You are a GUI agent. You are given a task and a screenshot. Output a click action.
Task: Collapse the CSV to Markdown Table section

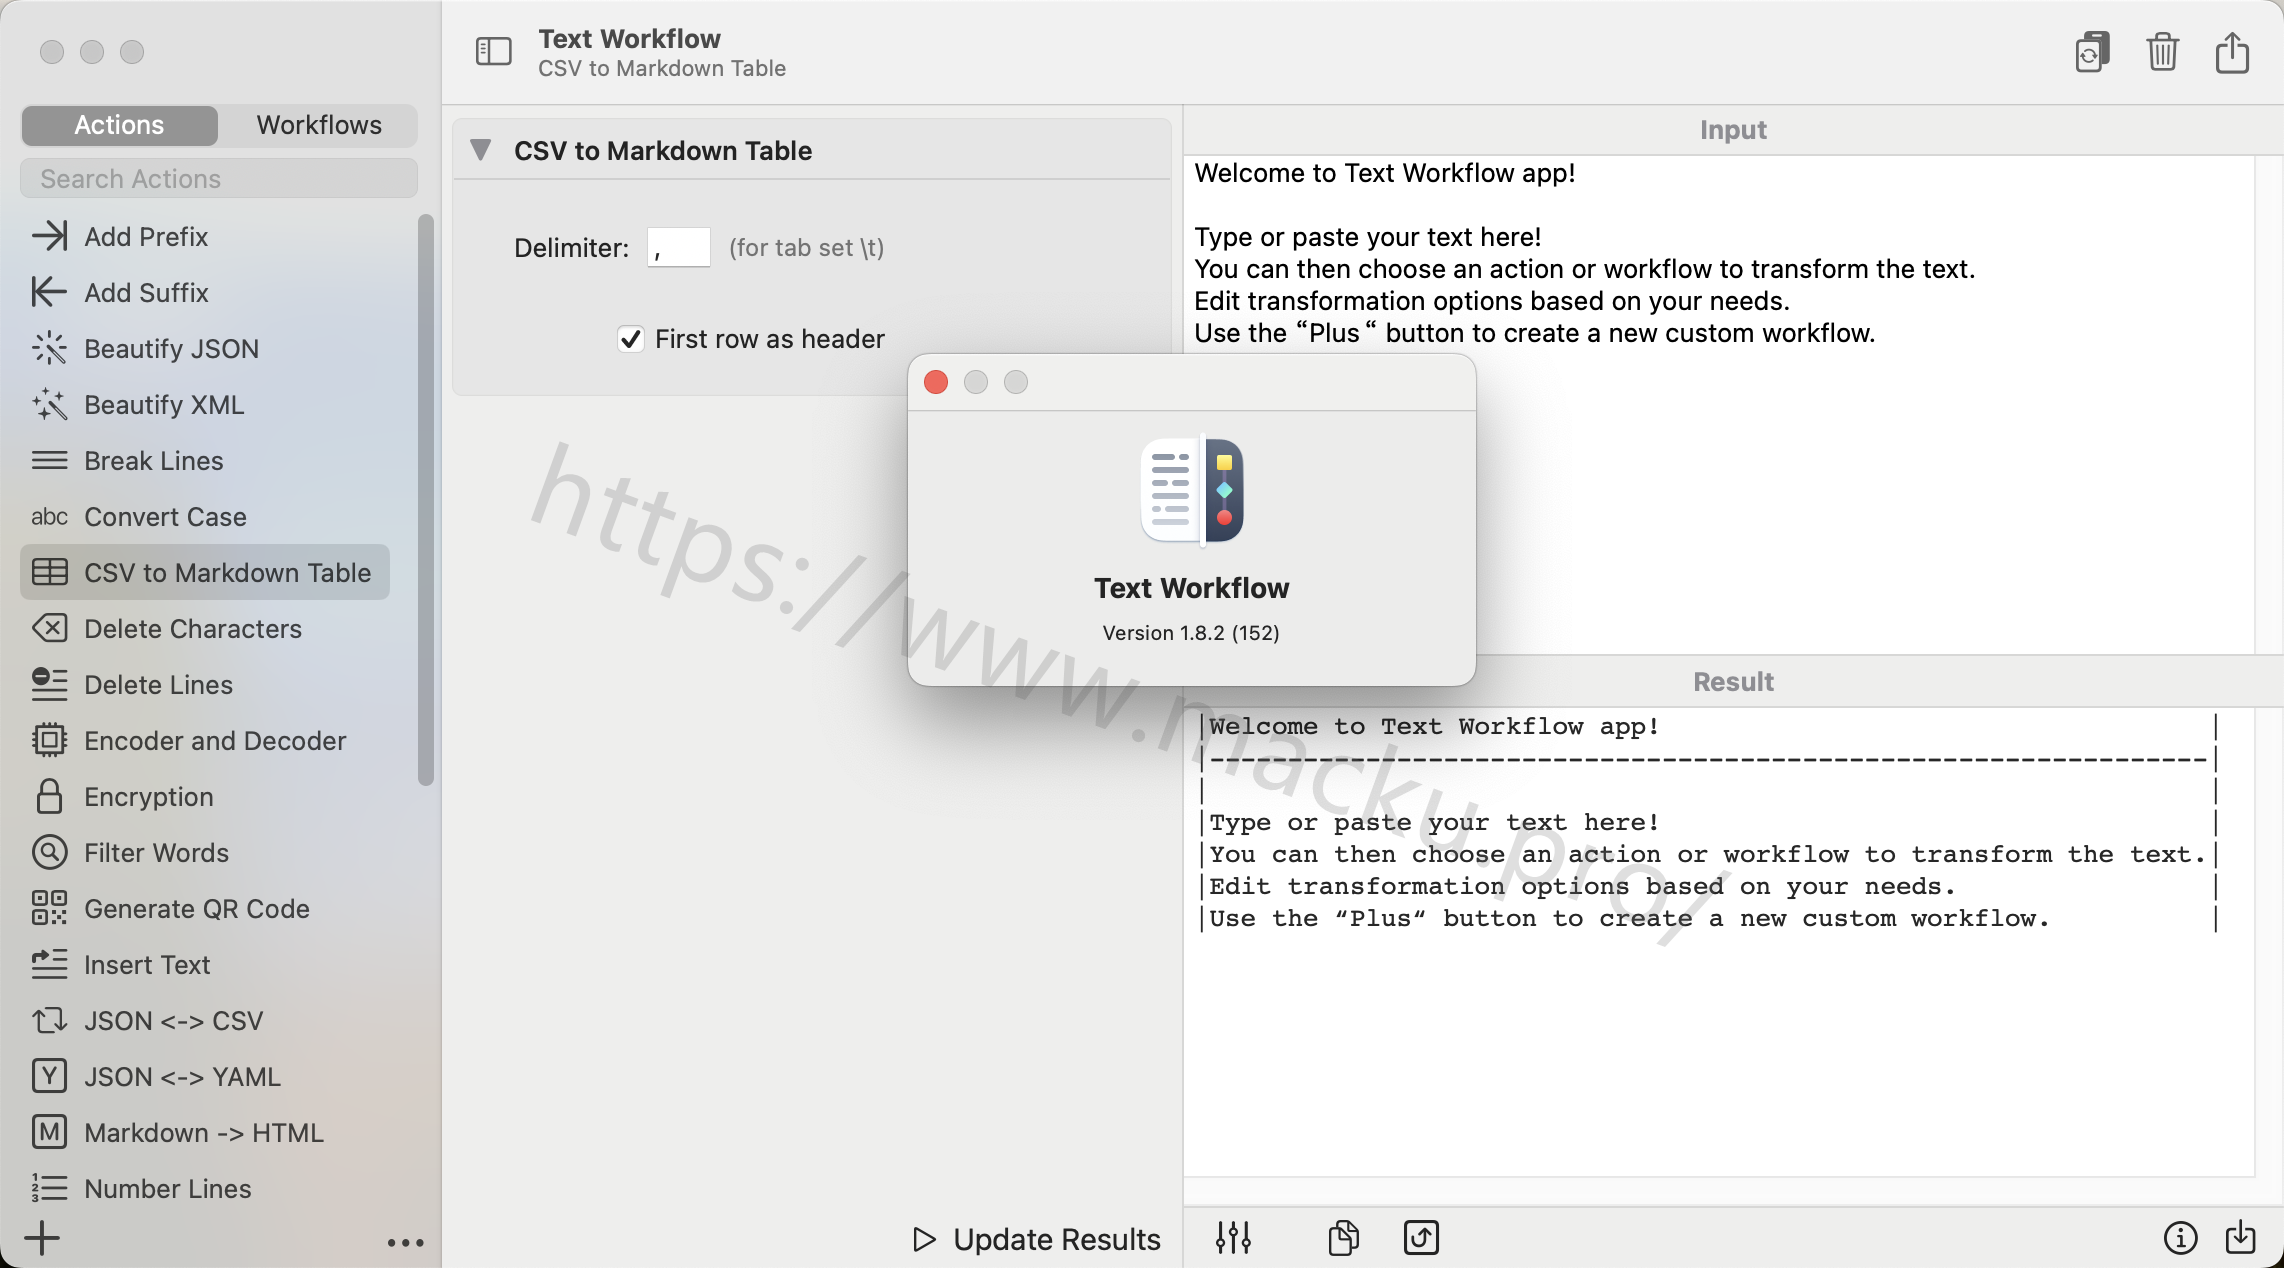tap(481, 150)
